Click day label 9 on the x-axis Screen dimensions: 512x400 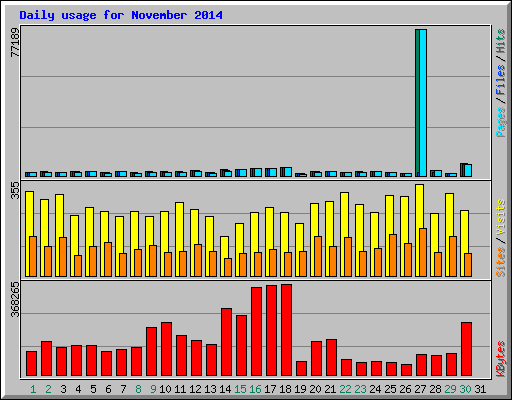(153, 389)
